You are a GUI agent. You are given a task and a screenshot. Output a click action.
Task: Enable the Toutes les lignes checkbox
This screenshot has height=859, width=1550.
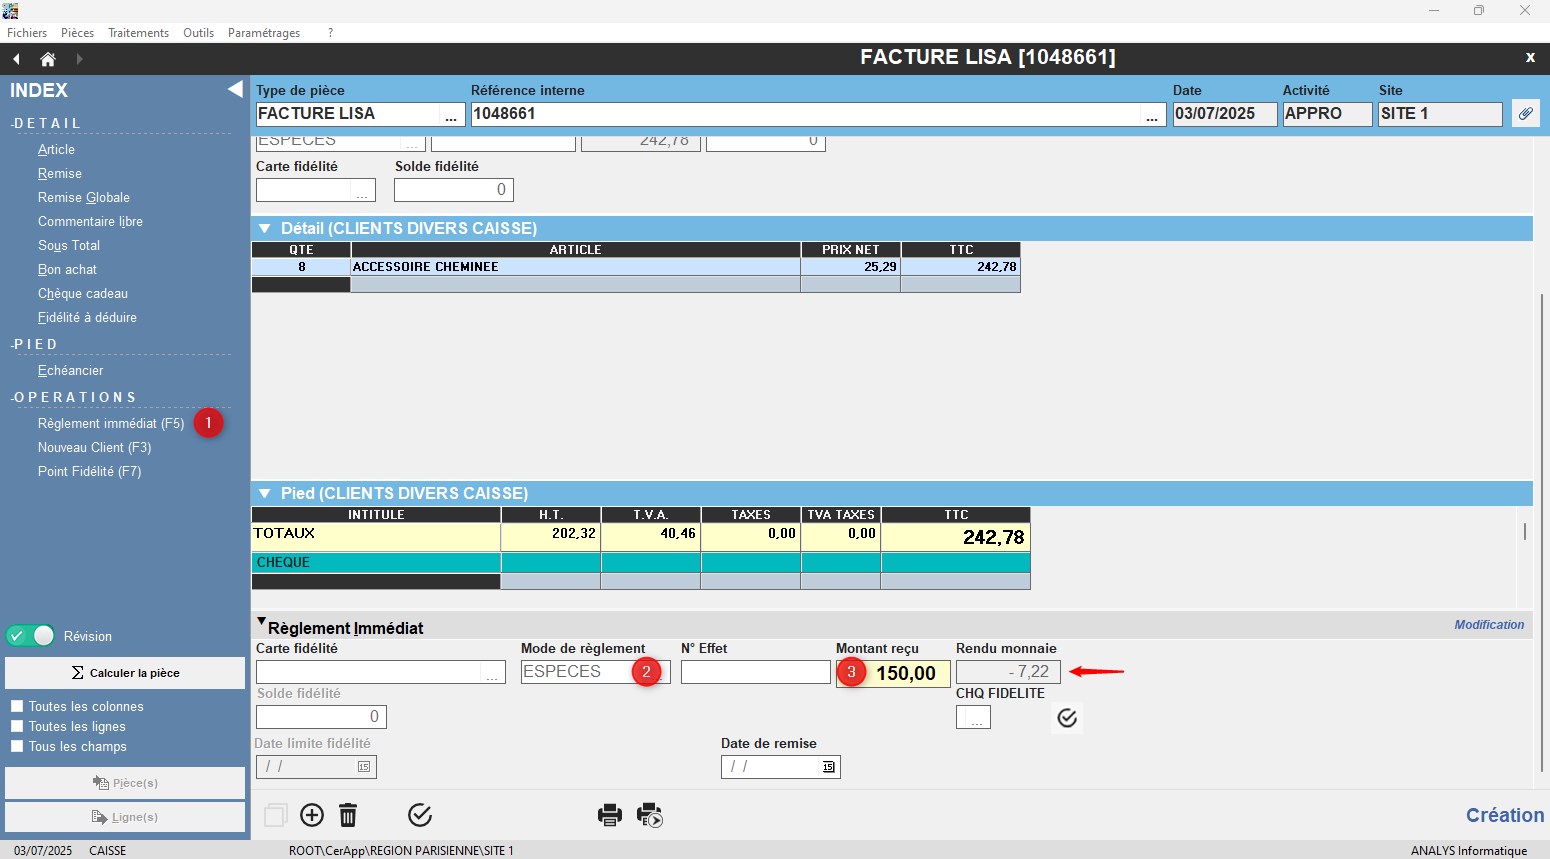17,726
